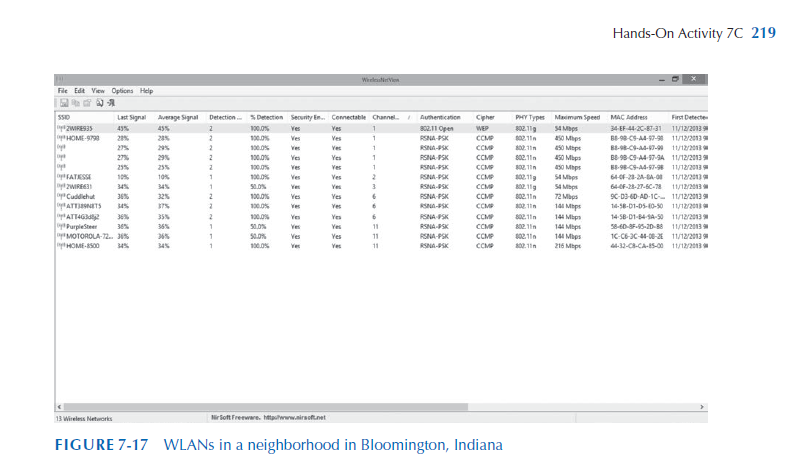802x472 pixels.
Task: Click the 802.11 Open authentication cell
Action: pos(436,128)
